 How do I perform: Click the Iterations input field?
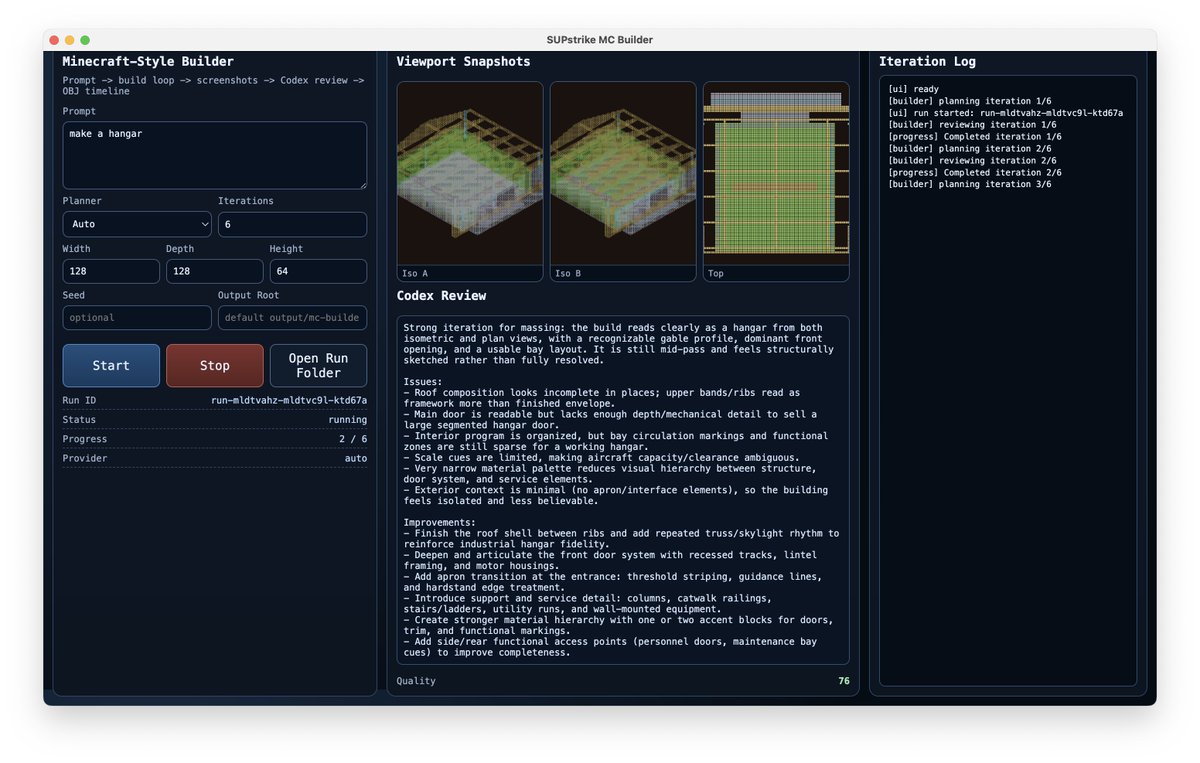point(292,224)
